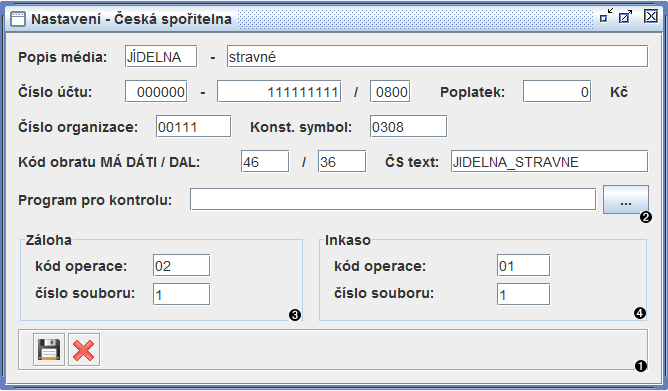668x391 pixels.
Task: Click the Poplatek label
Action: point(472,92)
